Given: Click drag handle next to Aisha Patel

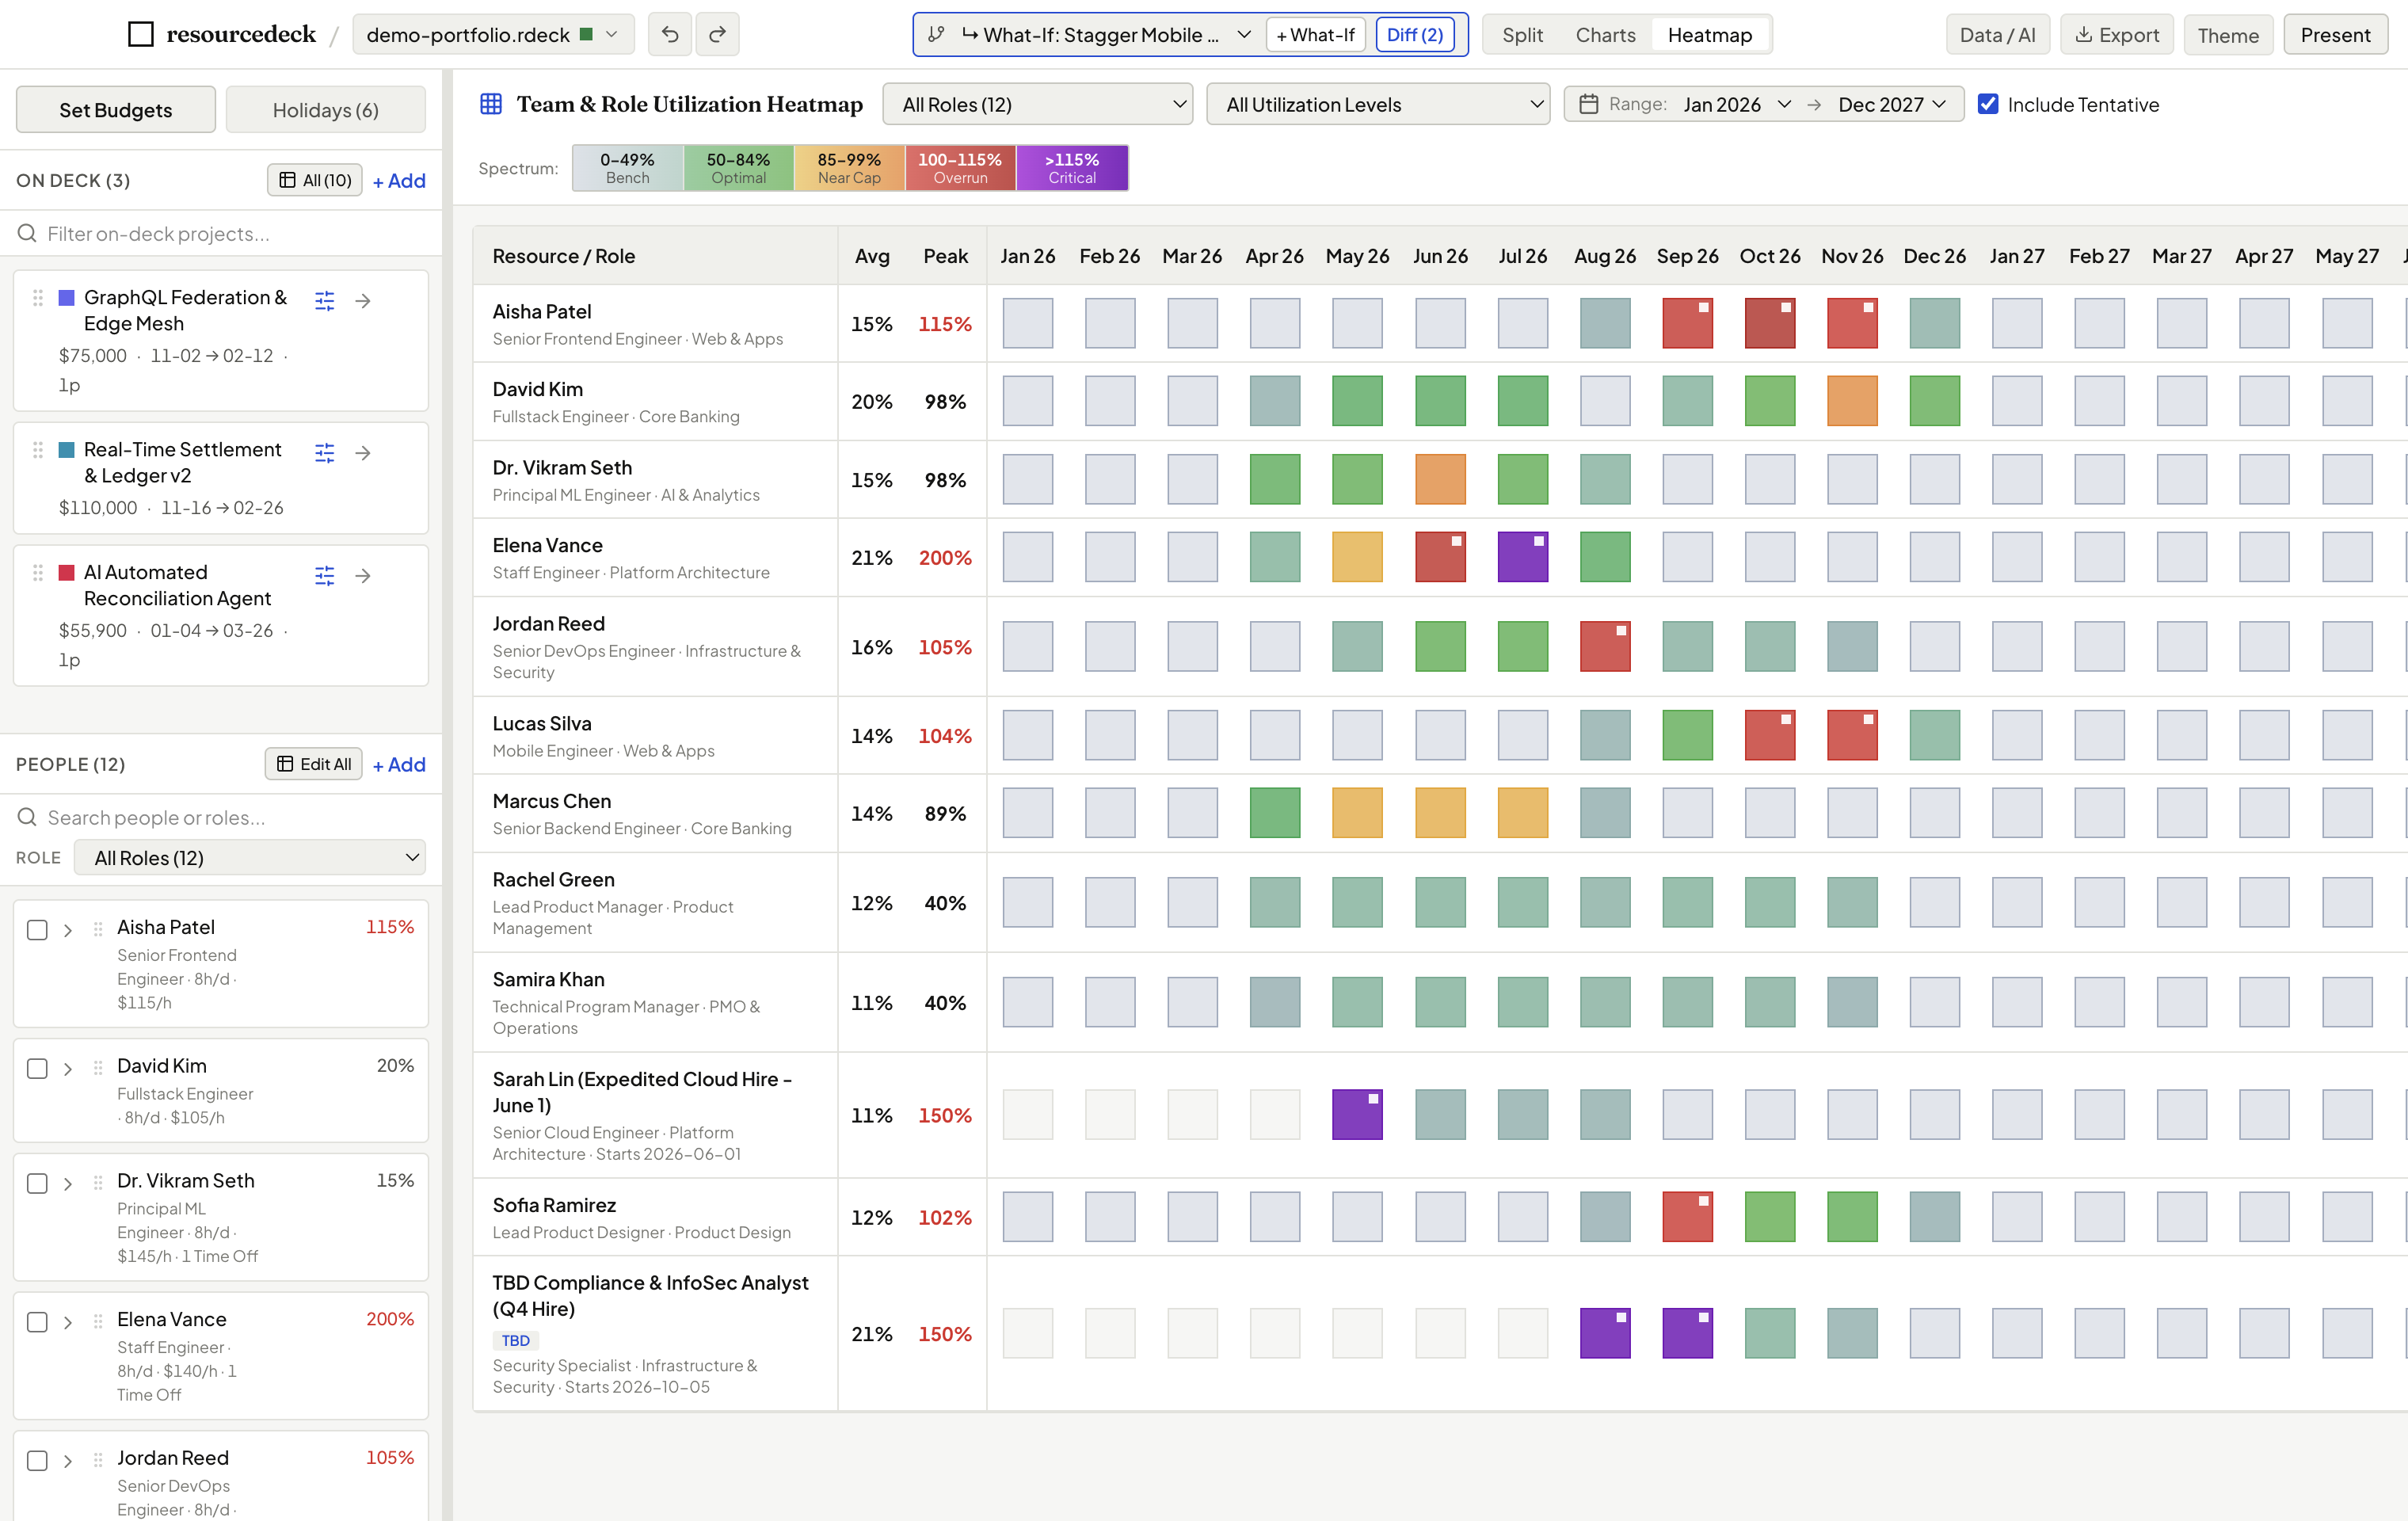Looking at the screenshot, I should (98, 929).
